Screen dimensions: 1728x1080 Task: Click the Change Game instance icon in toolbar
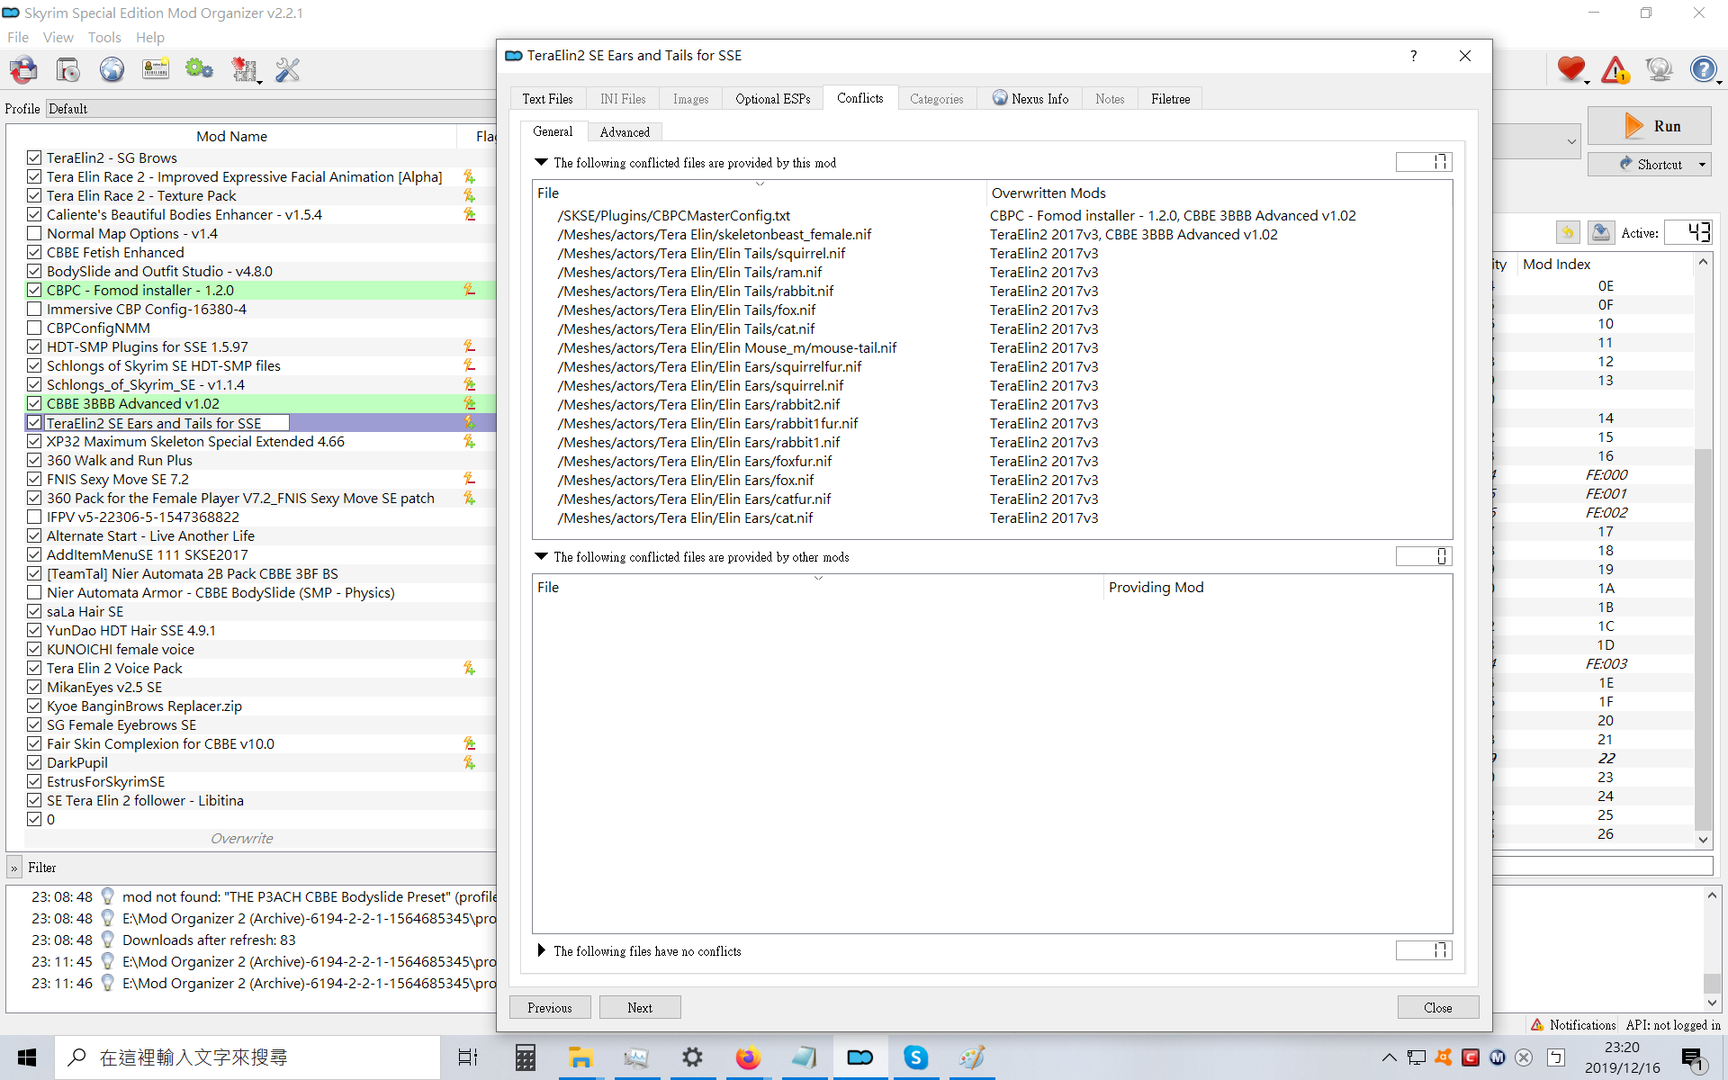(x=24, y=70)
